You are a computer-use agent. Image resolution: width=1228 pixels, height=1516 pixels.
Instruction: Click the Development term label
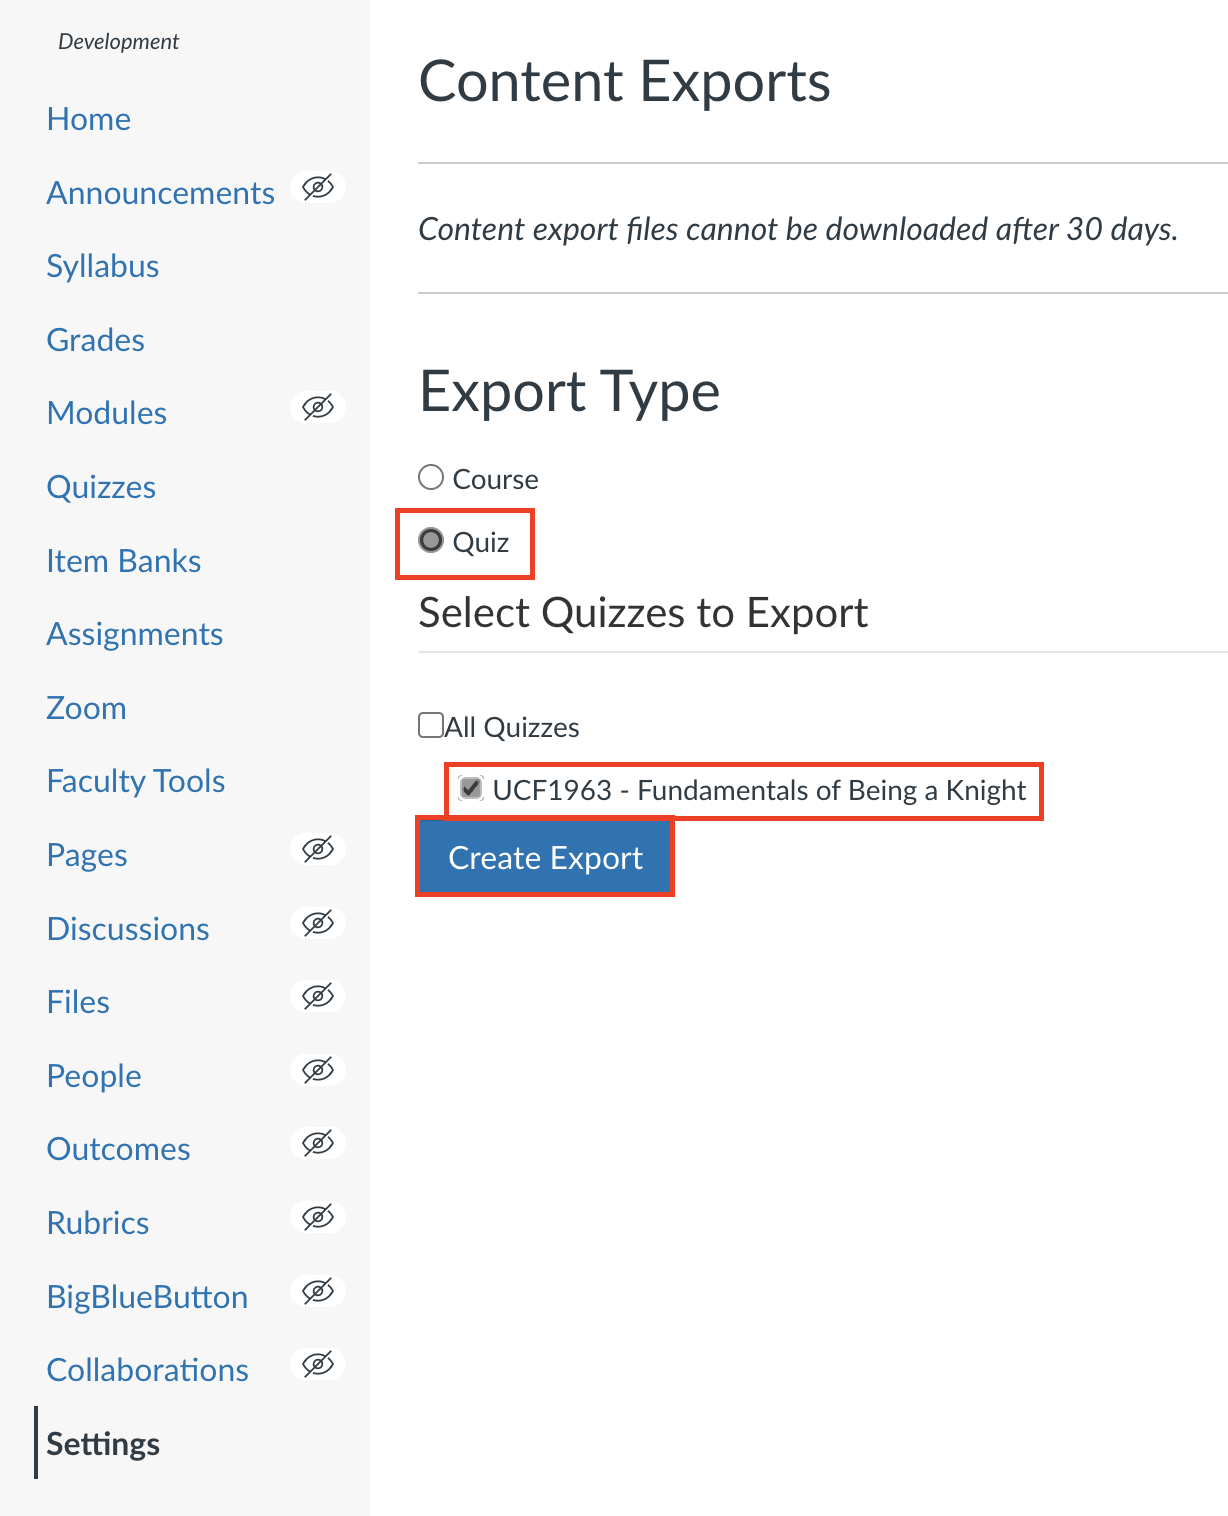point(118,42)
